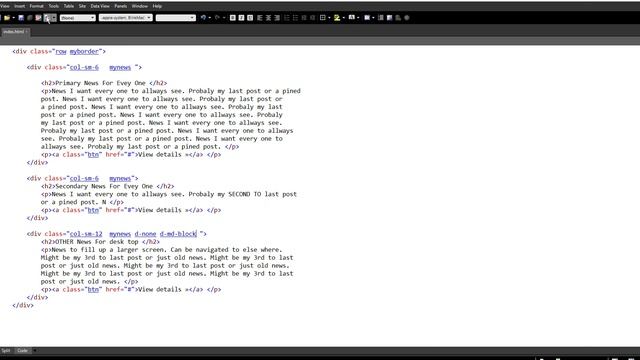Click the Save All icon after Save

[x=29, y=18]
